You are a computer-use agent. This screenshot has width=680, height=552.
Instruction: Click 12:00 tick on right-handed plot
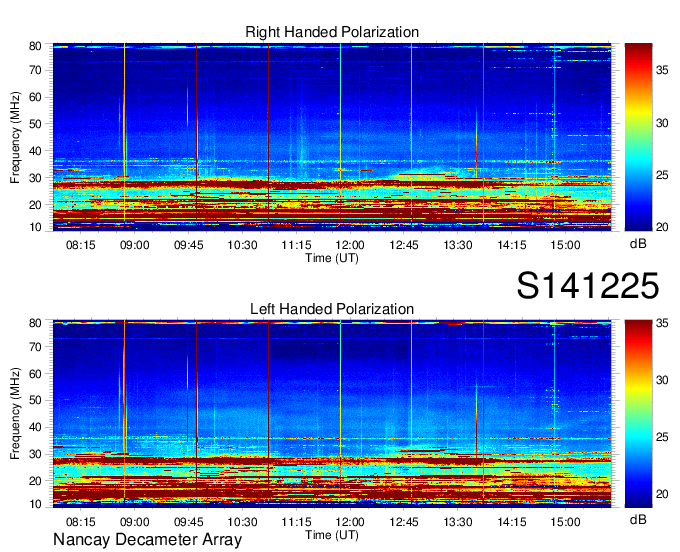pos(350,245)
